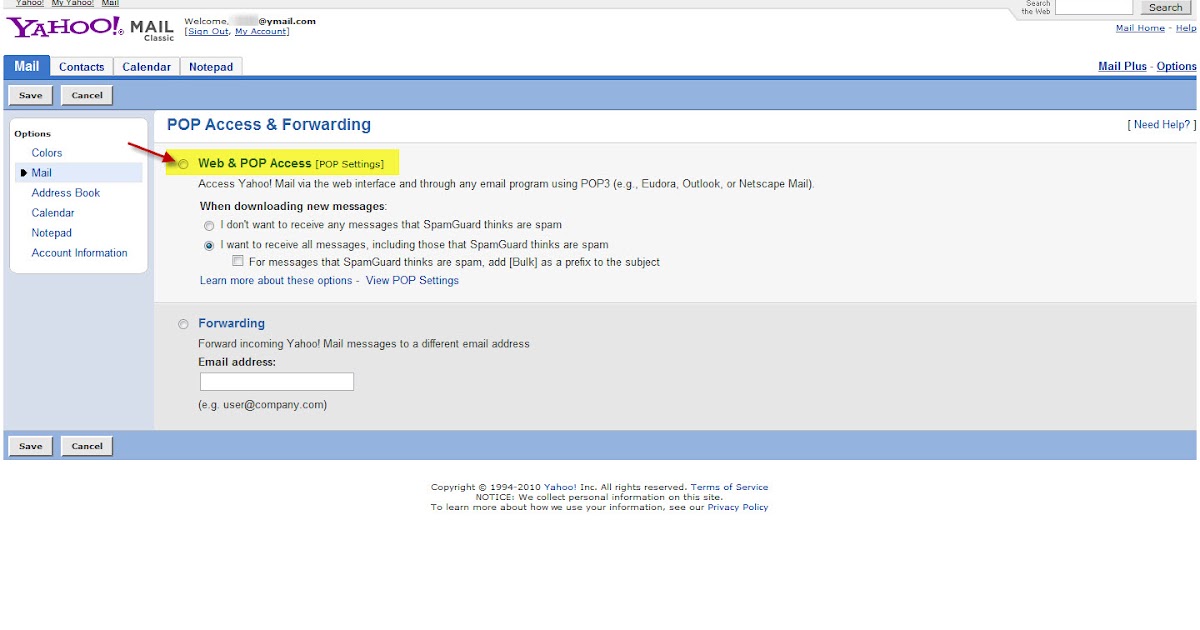The image size is (1200, 630).
Task: Open Notepad in the Options sidebar
Action: click(x=52, y=233)
